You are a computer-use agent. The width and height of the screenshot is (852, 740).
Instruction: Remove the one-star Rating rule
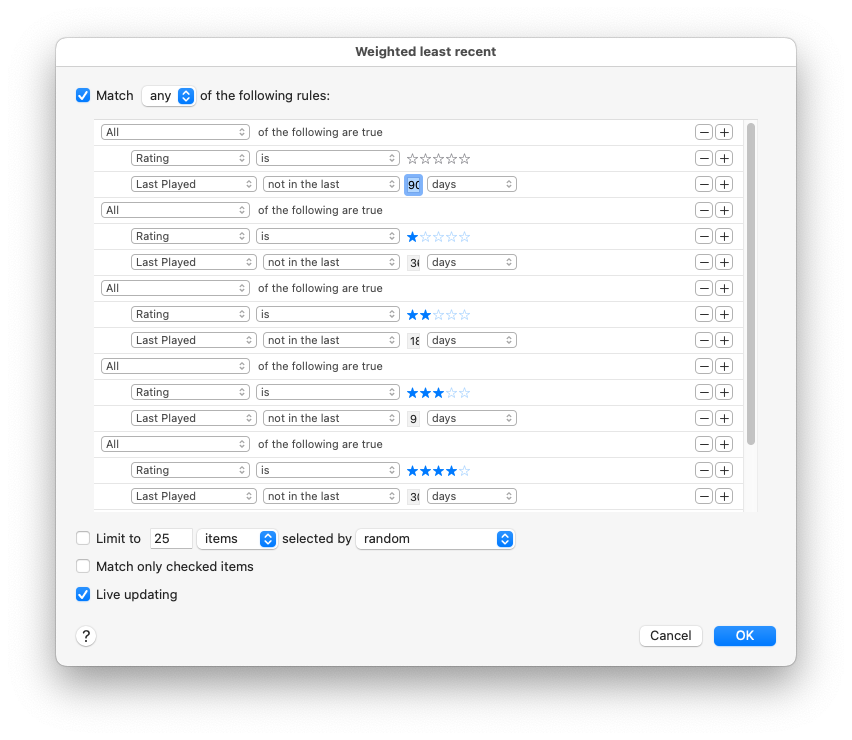[704, 236]
